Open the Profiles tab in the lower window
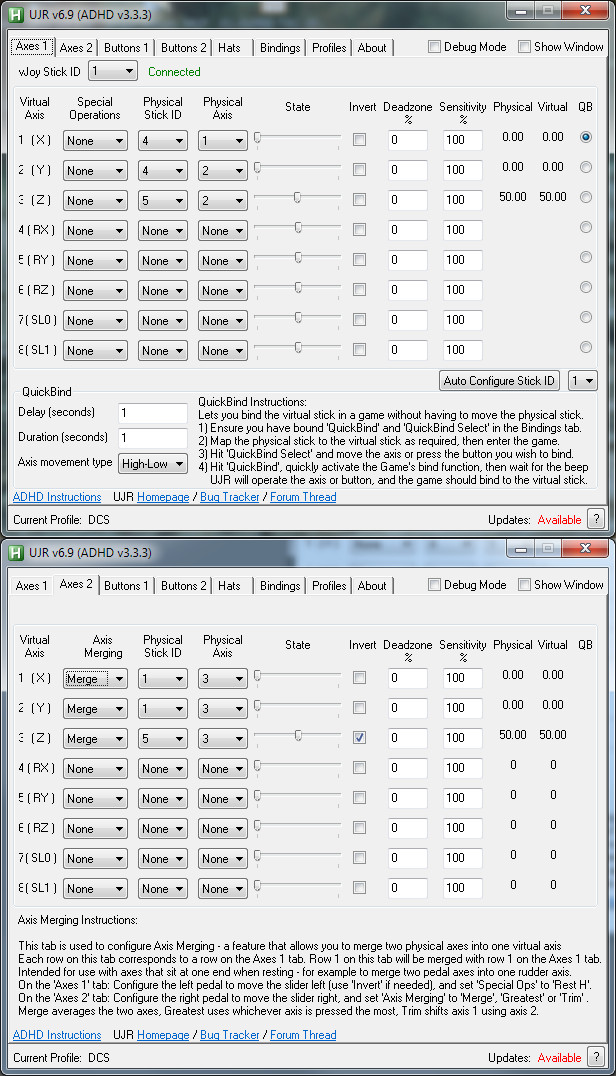This screenshot has width=616, height=1076. pyautogui.click(x=329, y=586)
